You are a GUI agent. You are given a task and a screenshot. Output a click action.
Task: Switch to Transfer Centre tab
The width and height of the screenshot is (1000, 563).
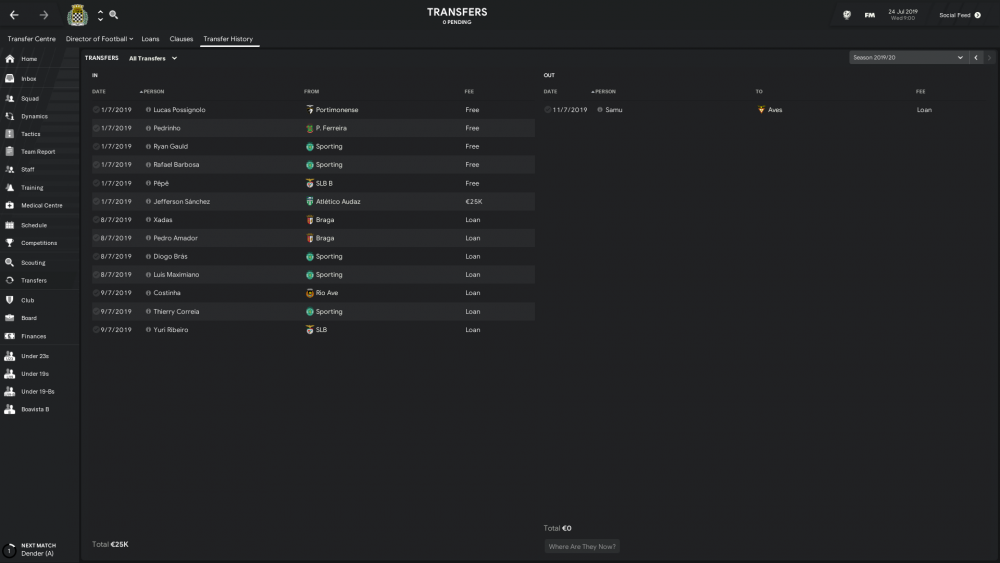click(x=32, y=39)
